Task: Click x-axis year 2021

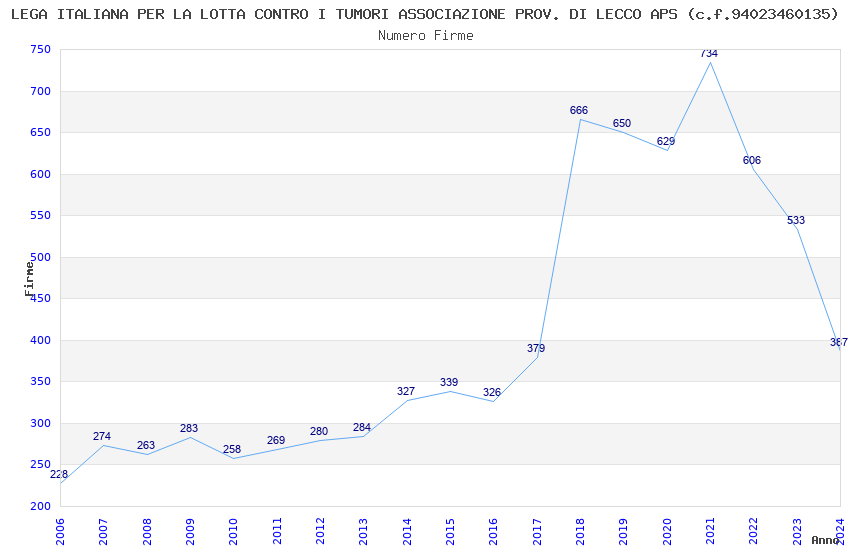Action: [x=710, y=532]
